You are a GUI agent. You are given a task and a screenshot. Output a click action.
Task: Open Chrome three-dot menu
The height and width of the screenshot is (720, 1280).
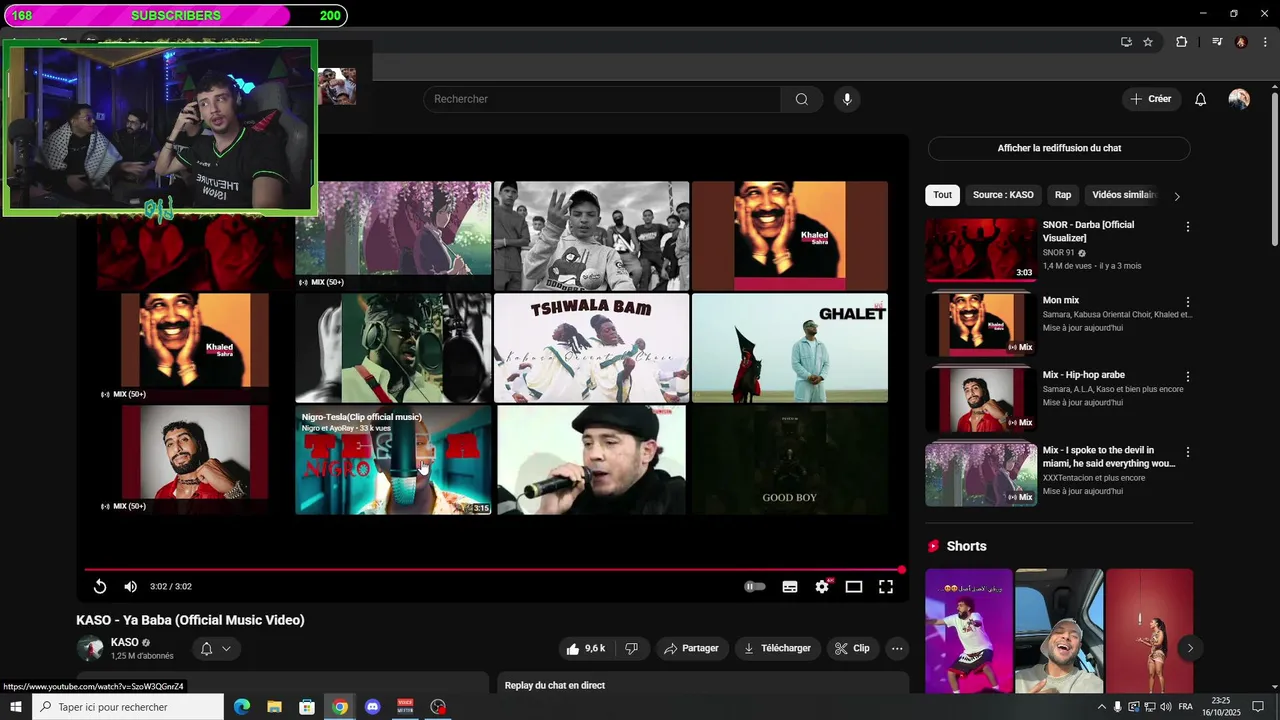[1263, 42]
